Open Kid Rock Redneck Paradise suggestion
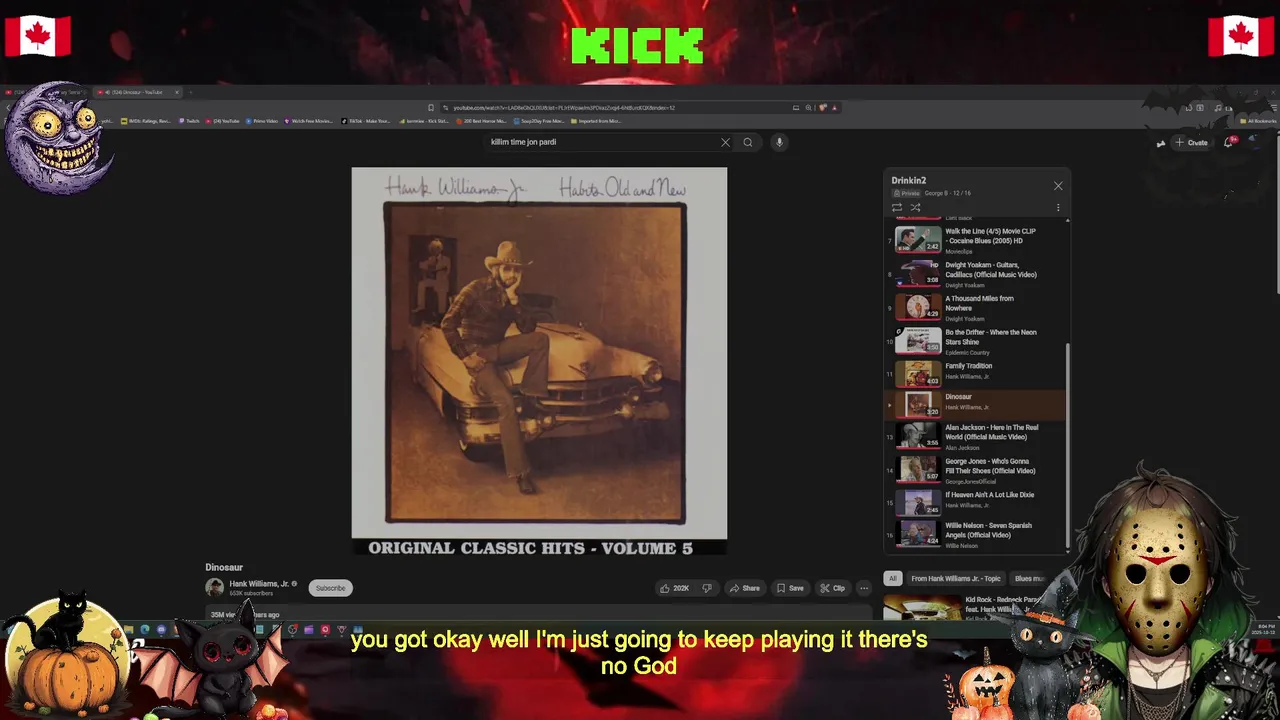This screenshot has height=720, width=1280. 960,606
